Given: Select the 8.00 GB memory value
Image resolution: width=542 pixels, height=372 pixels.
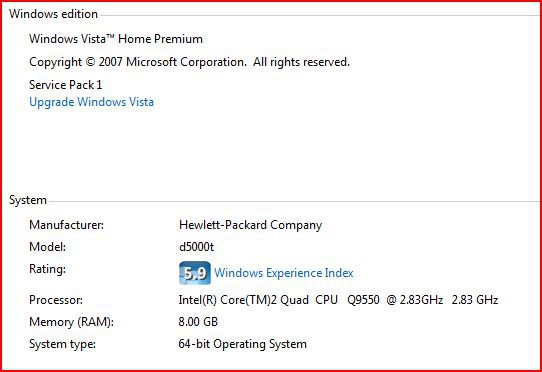Looking at the screenshot, I should coord(198,322).
